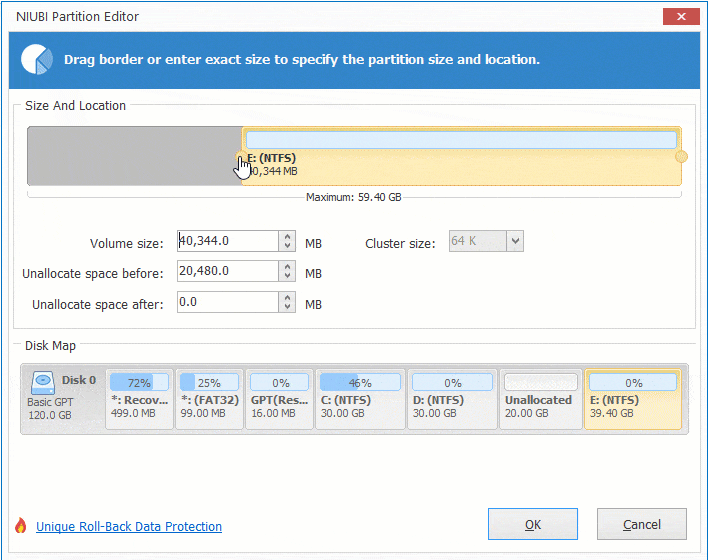
Task: Click the gray unallocated area in size bar
Action: tap(135, 156)
